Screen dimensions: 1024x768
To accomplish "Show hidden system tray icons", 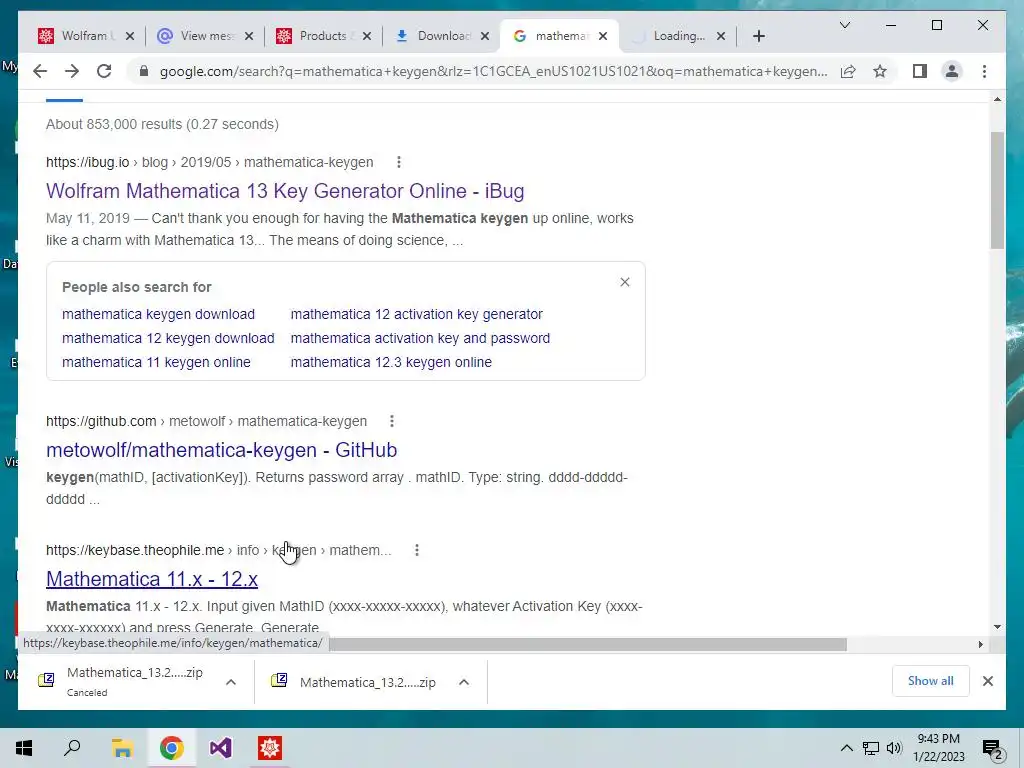I will pos(846,748).
